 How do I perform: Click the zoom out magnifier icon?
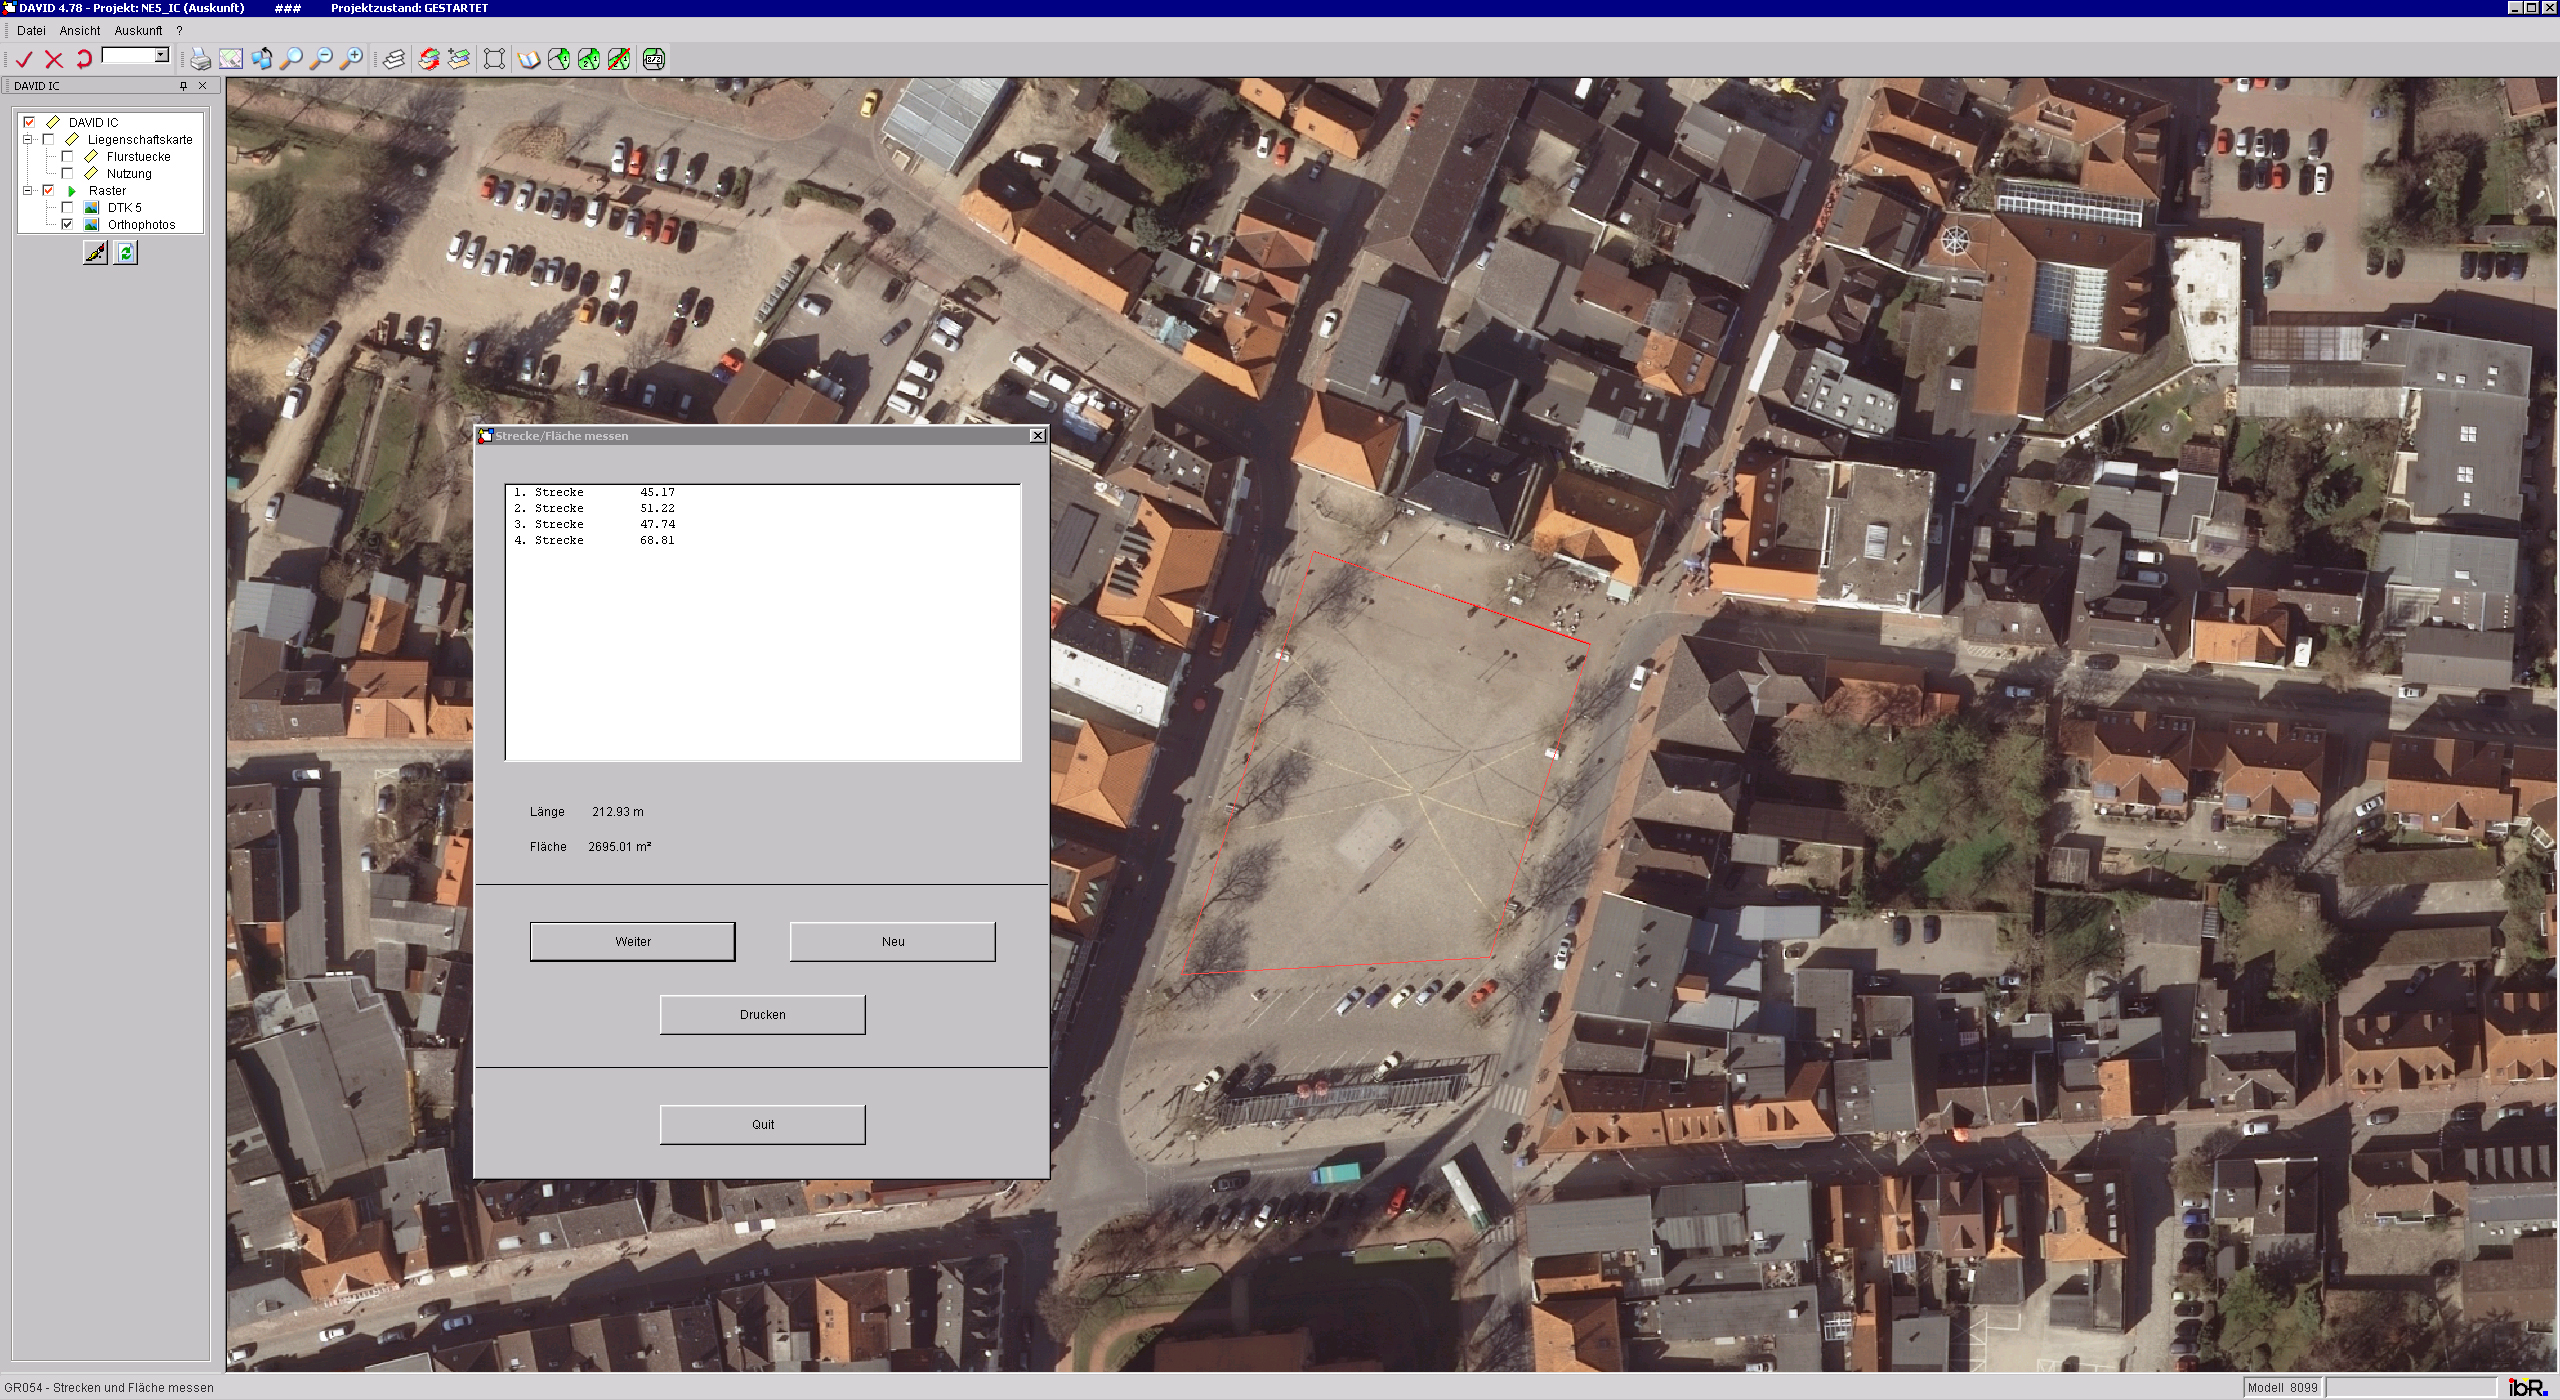[321, 59]
